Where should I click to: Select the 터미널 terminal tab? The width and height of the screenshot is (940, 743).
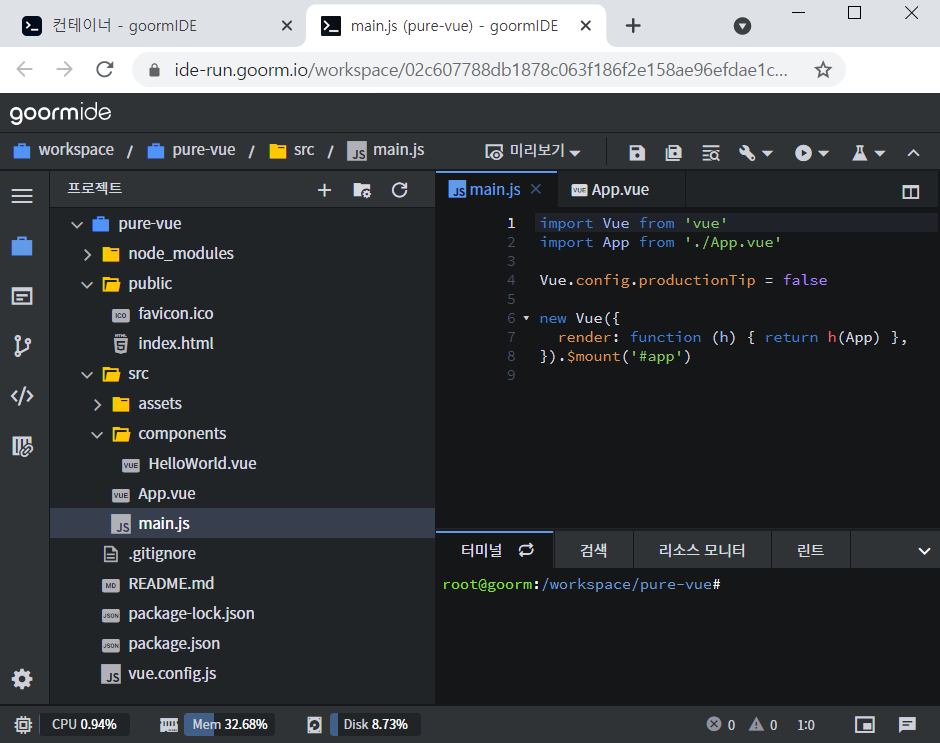[x=481, y=550]
